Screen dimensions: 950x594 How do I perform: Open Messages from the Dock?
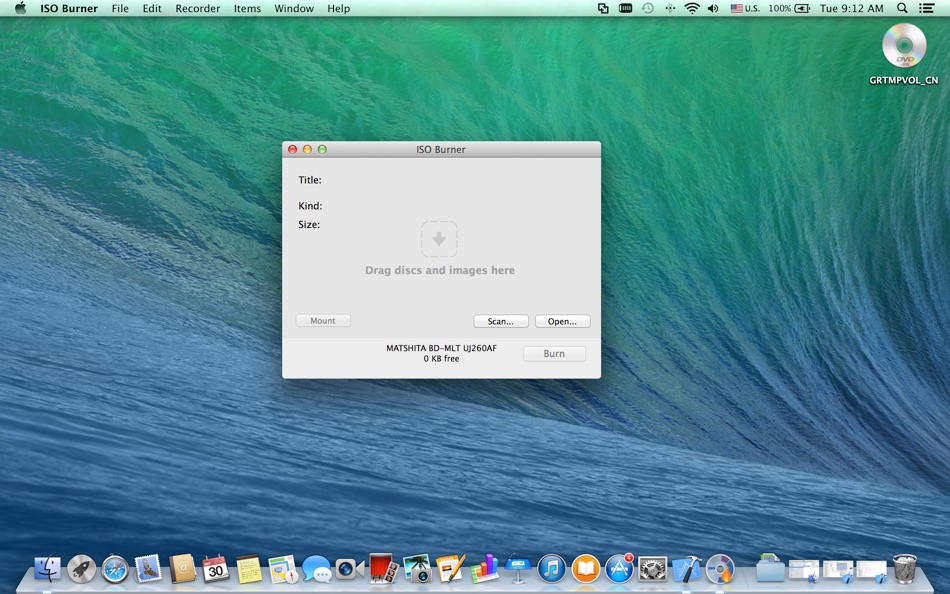(x=316, y=569)
